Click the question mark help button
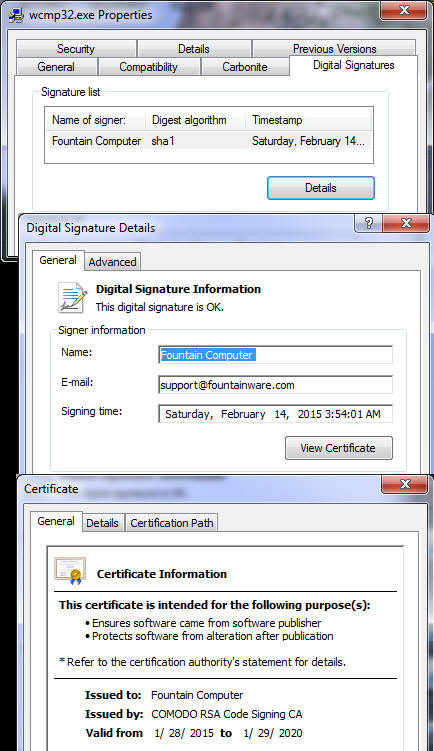The image size is (434, 751). [x=368, y=223]
